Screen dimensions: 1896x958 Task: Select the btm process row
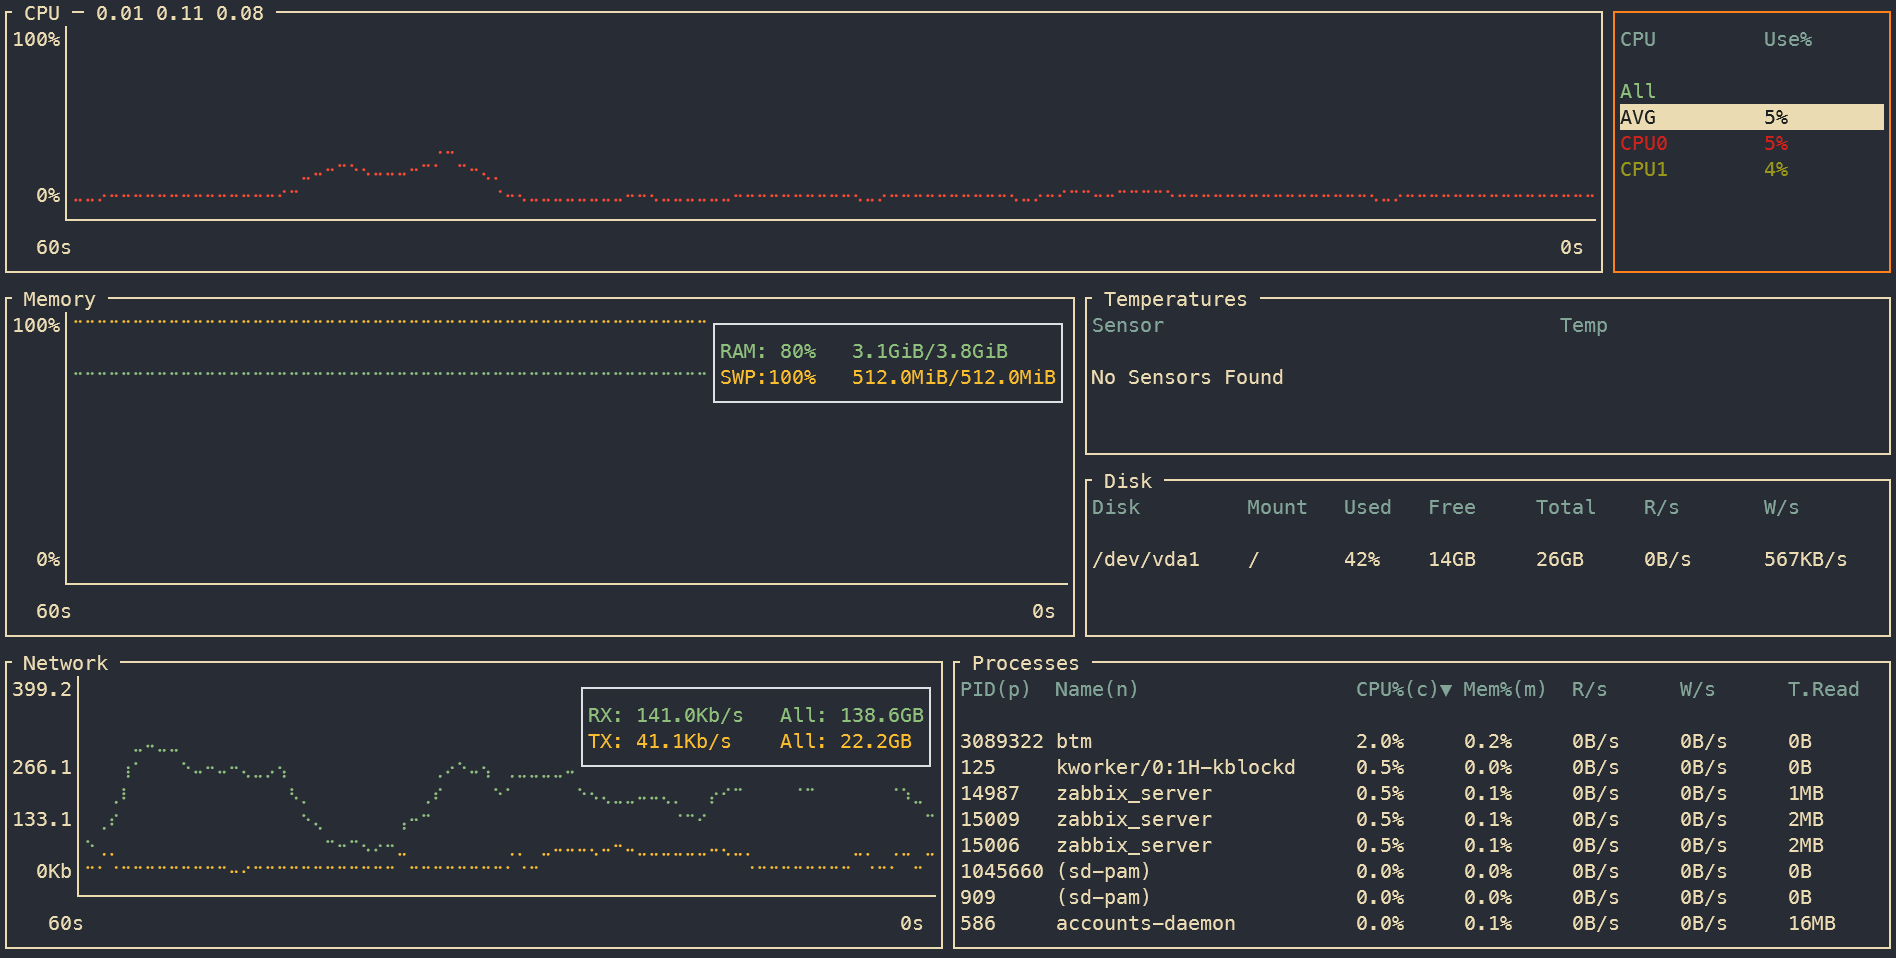(x=1420, y=741)
